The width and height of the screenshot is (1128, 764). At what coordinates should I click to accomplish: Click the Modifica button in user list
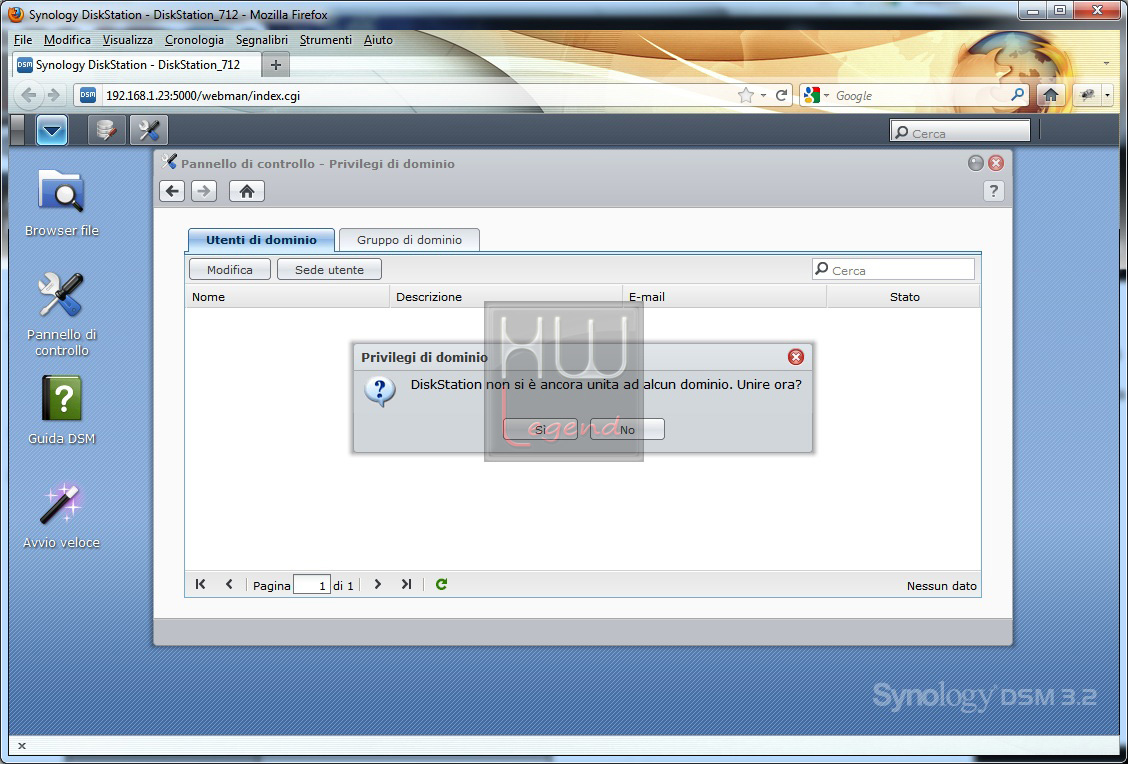229,270
